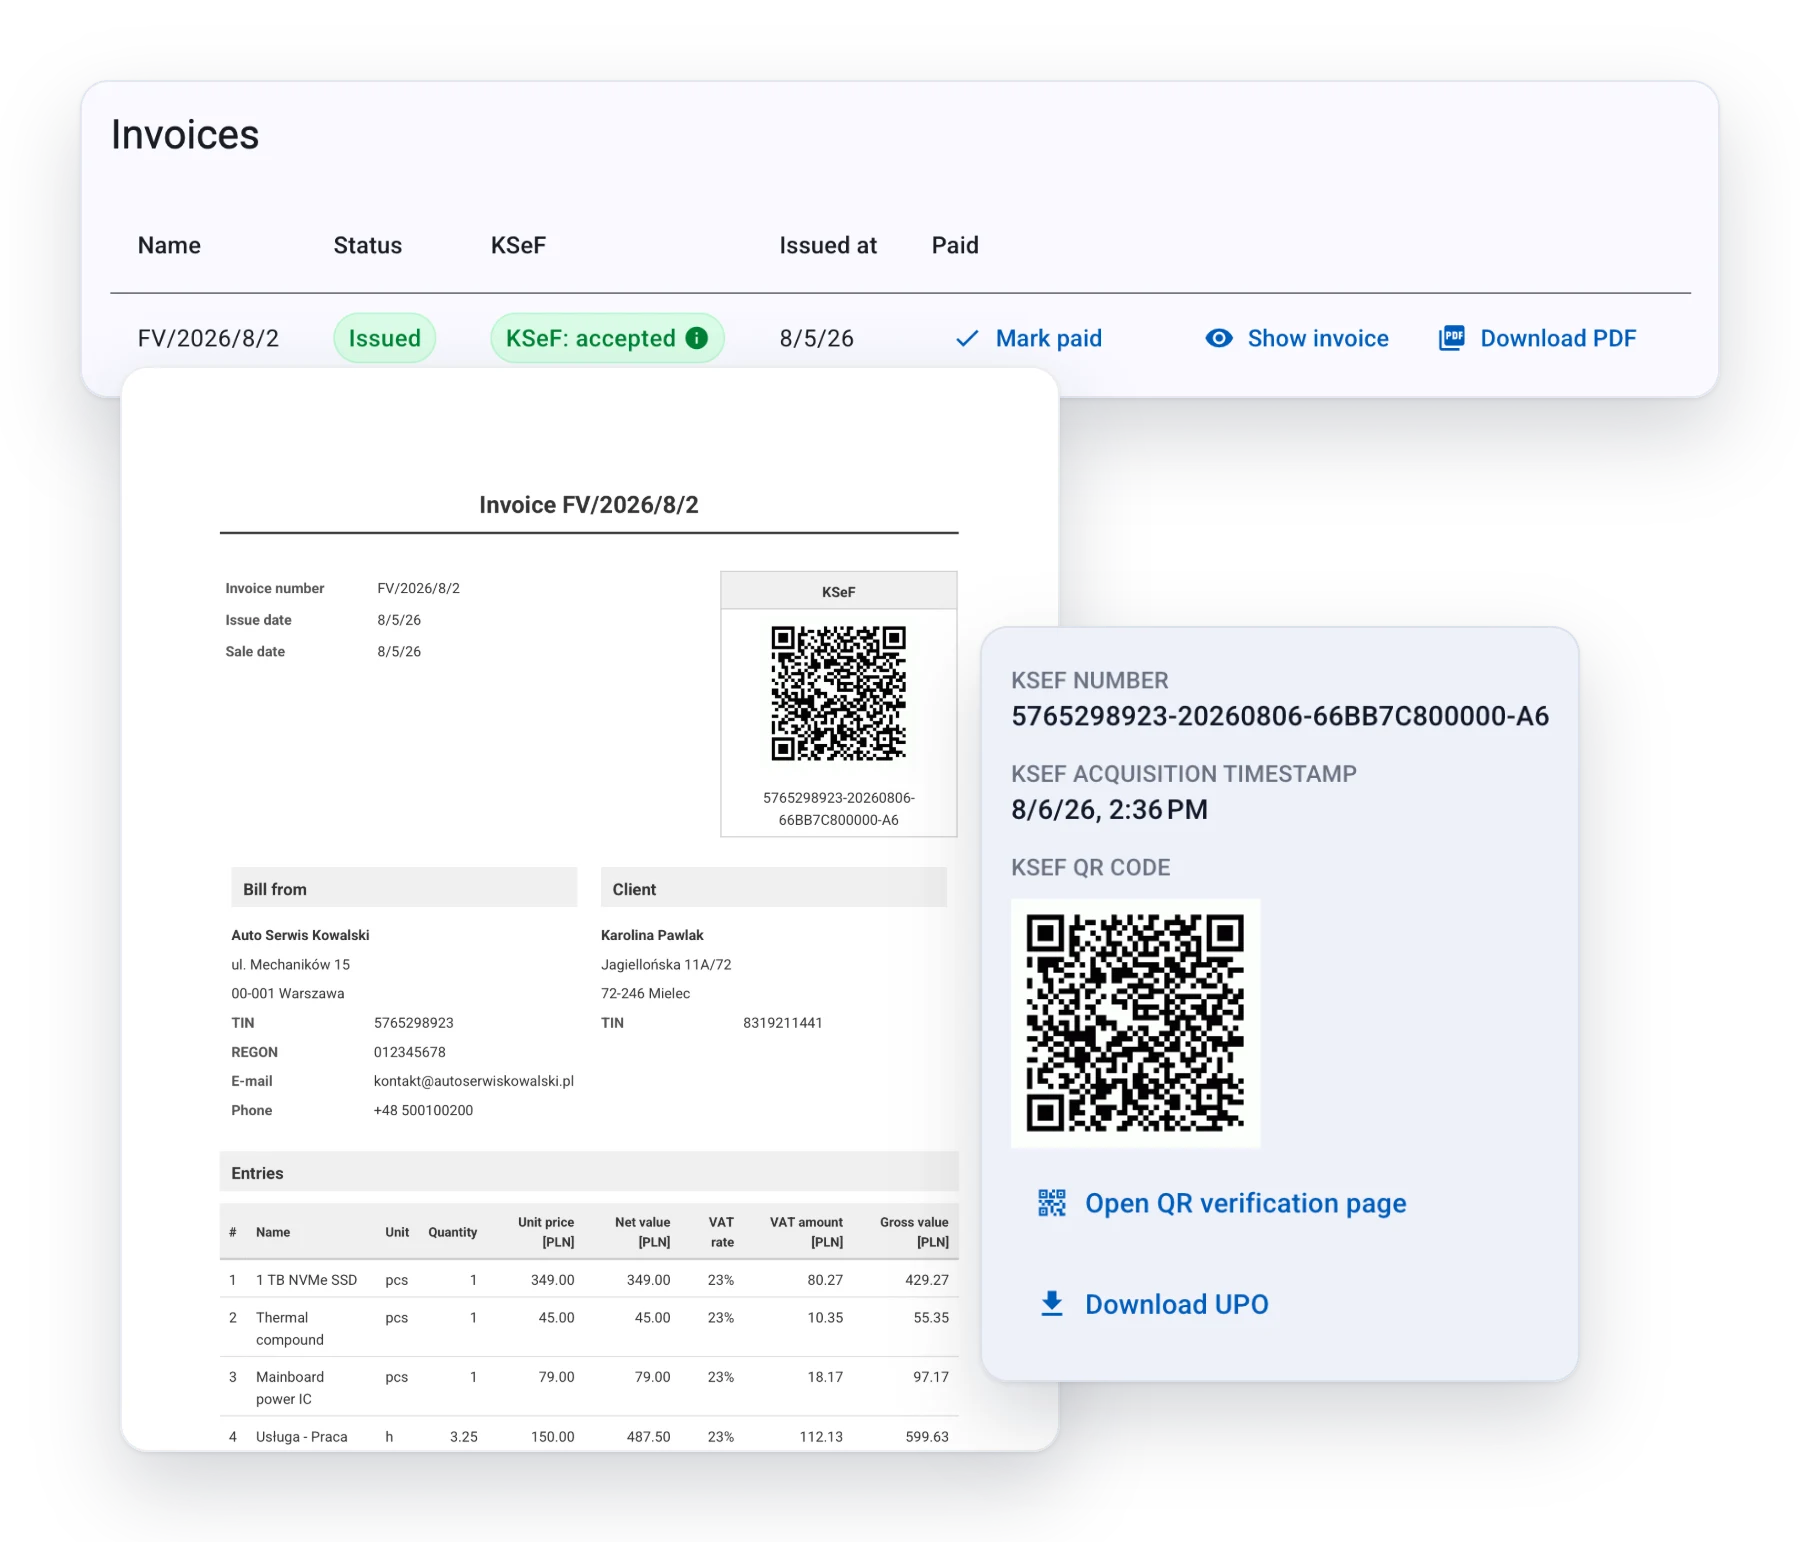Click the KSeF header of the invoice QR box
Screen dimensions: 1800x1542
(839, 591)
